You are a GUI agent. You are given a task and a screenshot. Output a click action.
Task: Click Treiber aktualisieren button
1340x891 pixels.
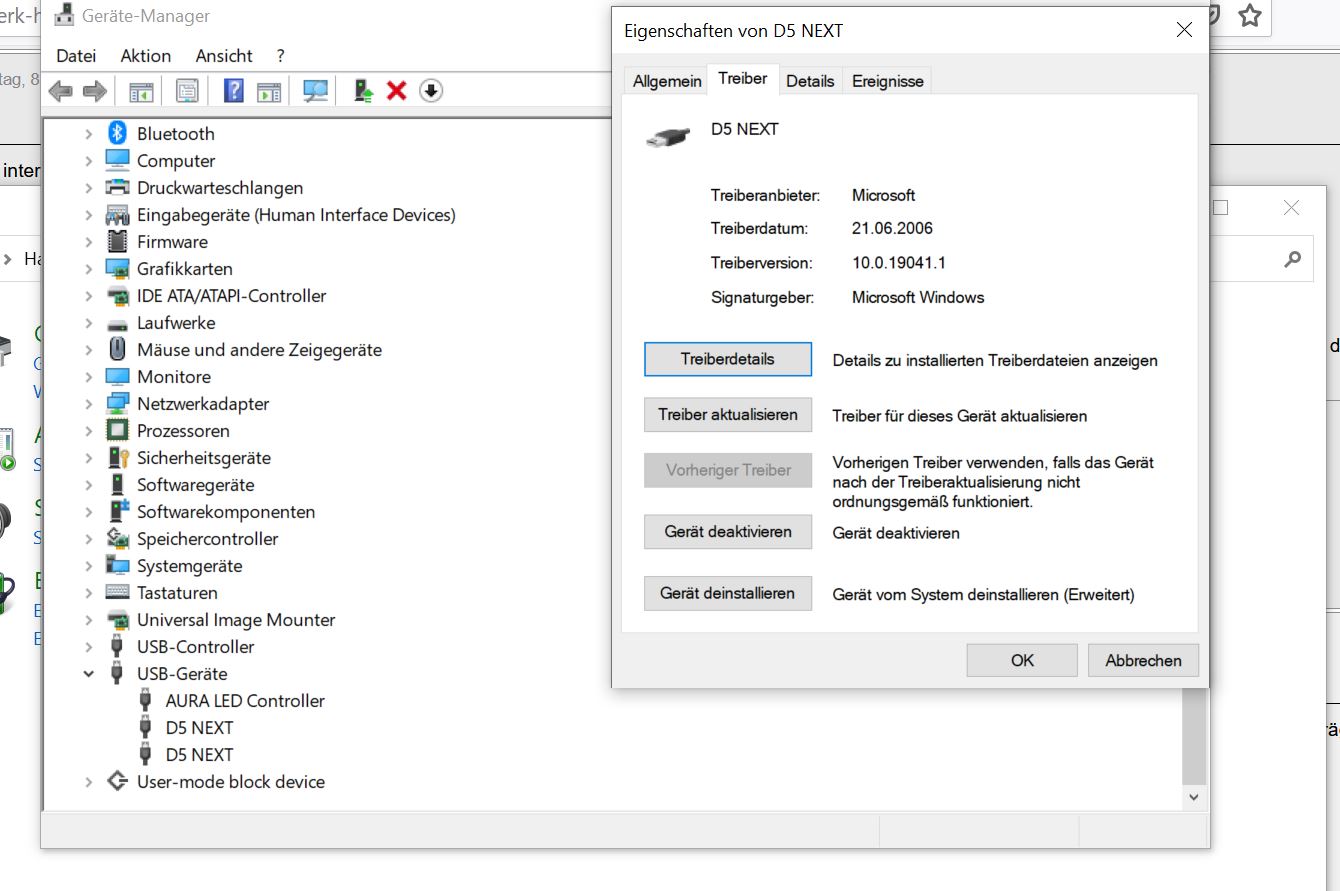pyautogui.click(x=728, y=415)
